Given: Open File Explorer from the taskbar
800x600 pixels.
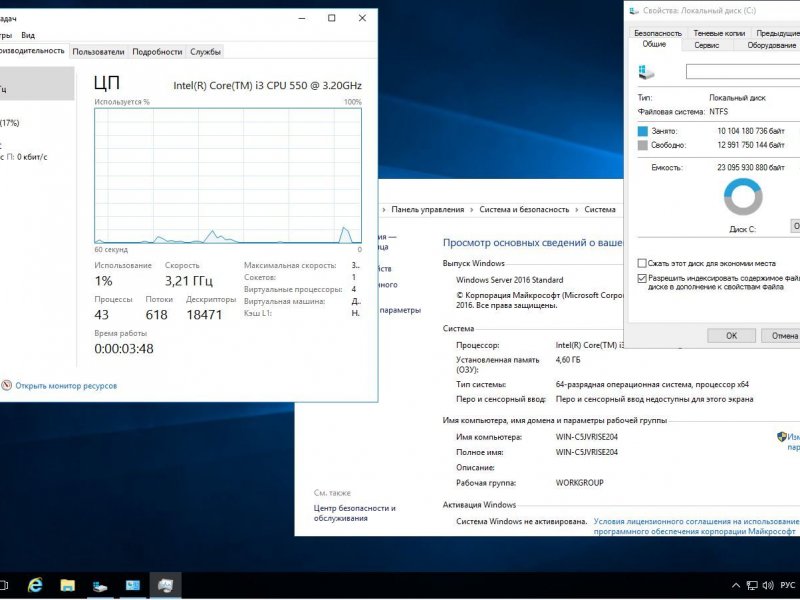Looking at the screenshot, I should point(67,585).
